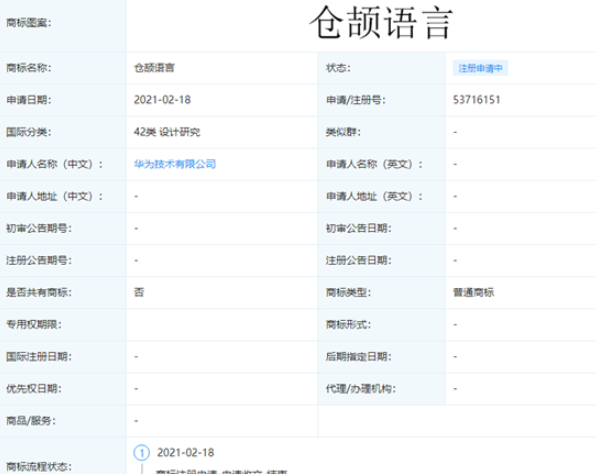The width and height of the screenshot is (596, 474).
Task: Click the 是否共有商标 label
Action: point(39,293)
